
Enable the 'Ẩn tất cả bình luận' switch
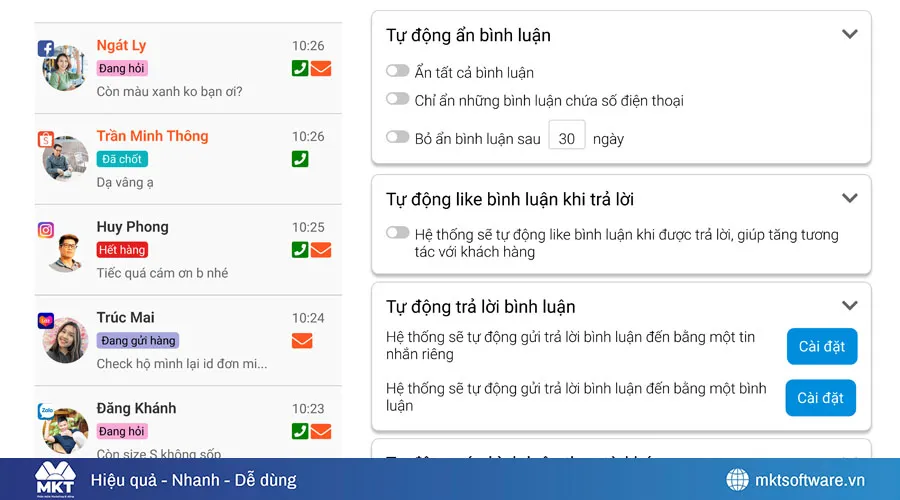pyautogui.click(x=397, y=71)
